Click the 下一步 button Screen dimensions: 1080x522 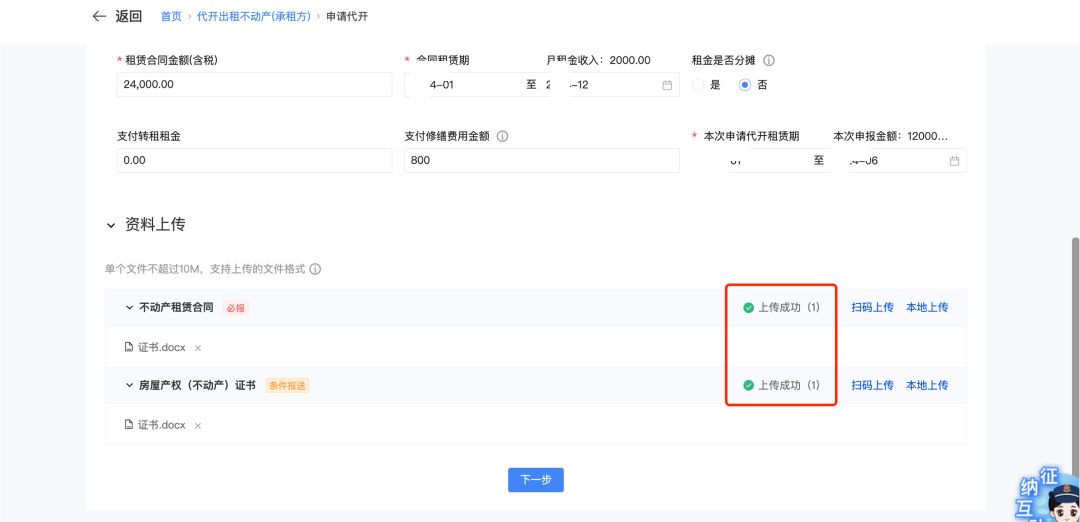[x=536, y=480]
